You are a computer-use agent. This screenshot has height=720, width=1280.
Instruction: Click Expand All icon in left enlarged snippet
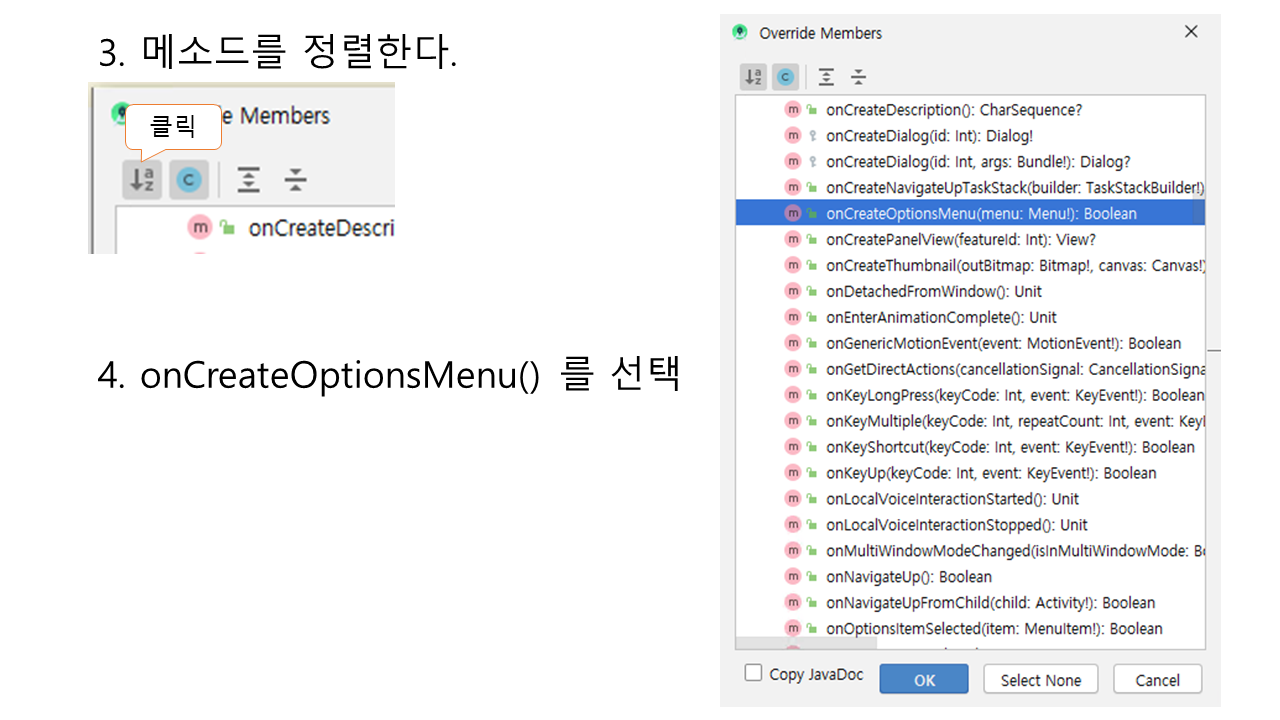coord(248,180)
